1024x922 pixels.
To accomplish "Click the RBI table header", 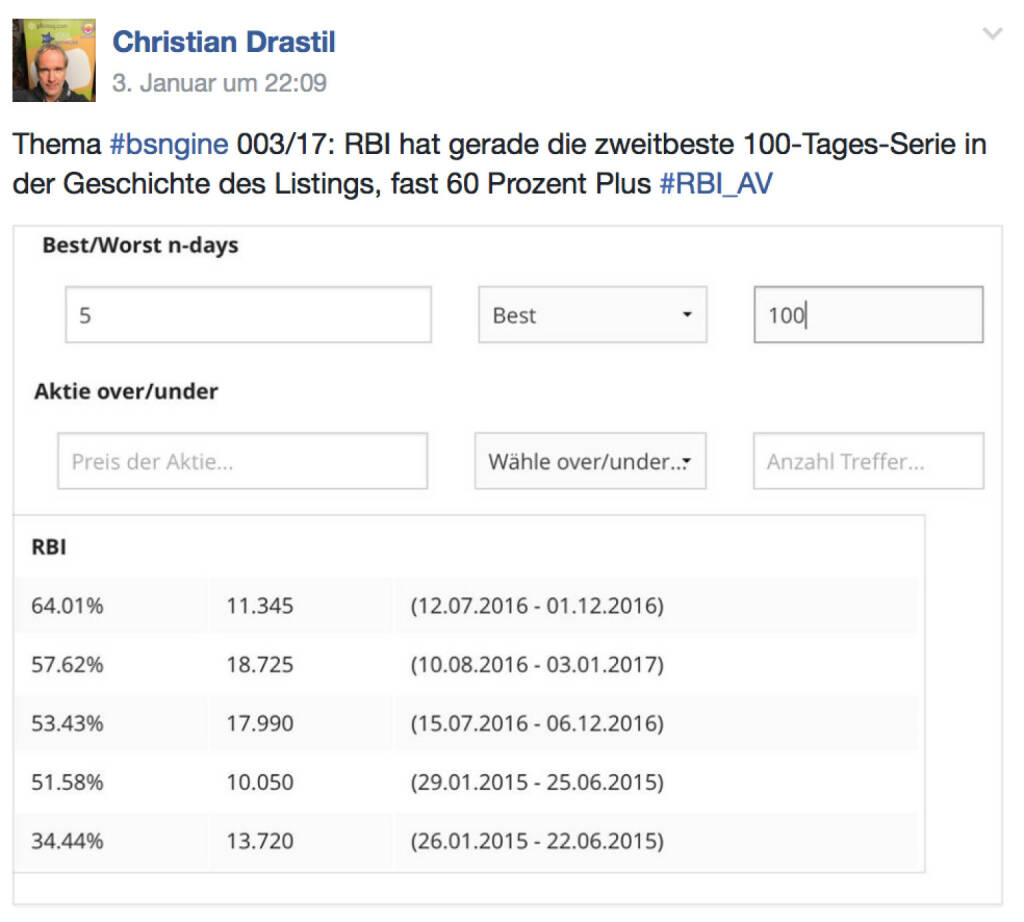I will (x=50, y=548).
